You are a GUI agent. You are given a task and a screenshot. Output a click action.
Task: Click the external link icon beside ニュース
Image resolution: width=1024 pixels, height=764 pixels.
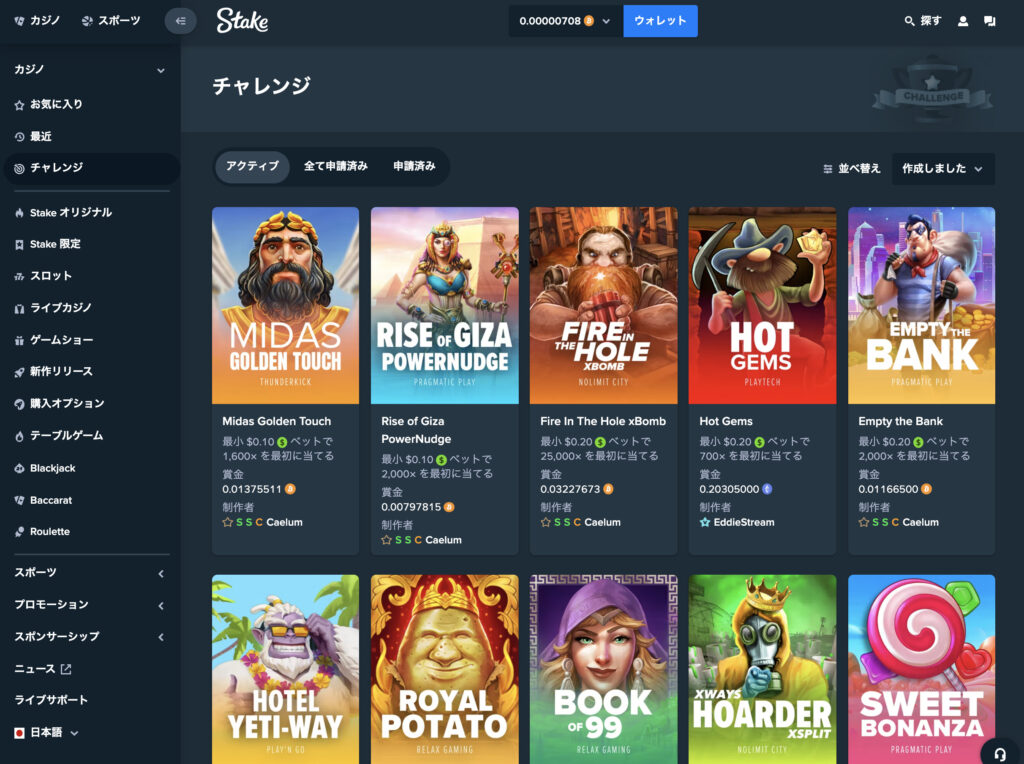[66, 669]
